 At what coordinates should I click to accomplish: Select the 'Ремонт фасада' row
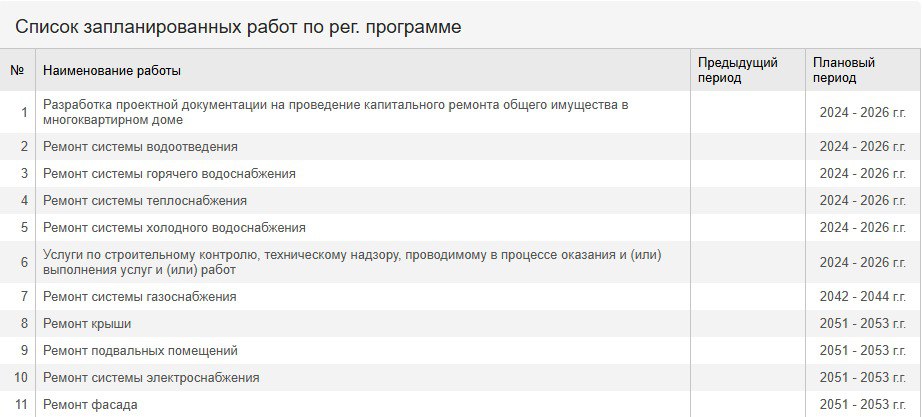click(x=461, y=405)
